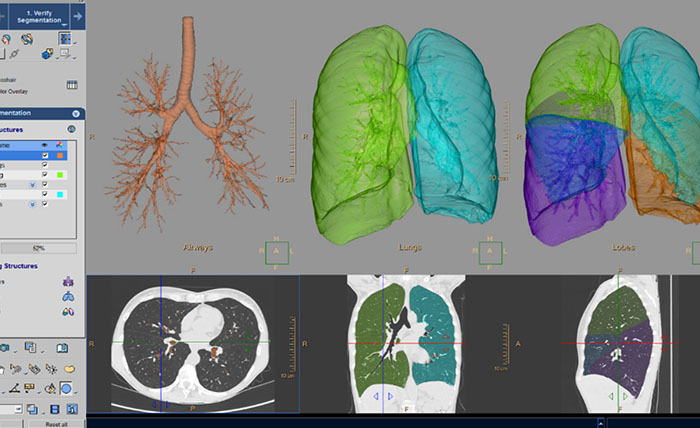Click the rotating head 3D preset icon
Viewport: 700px width, 428px height.
(27, 39)
